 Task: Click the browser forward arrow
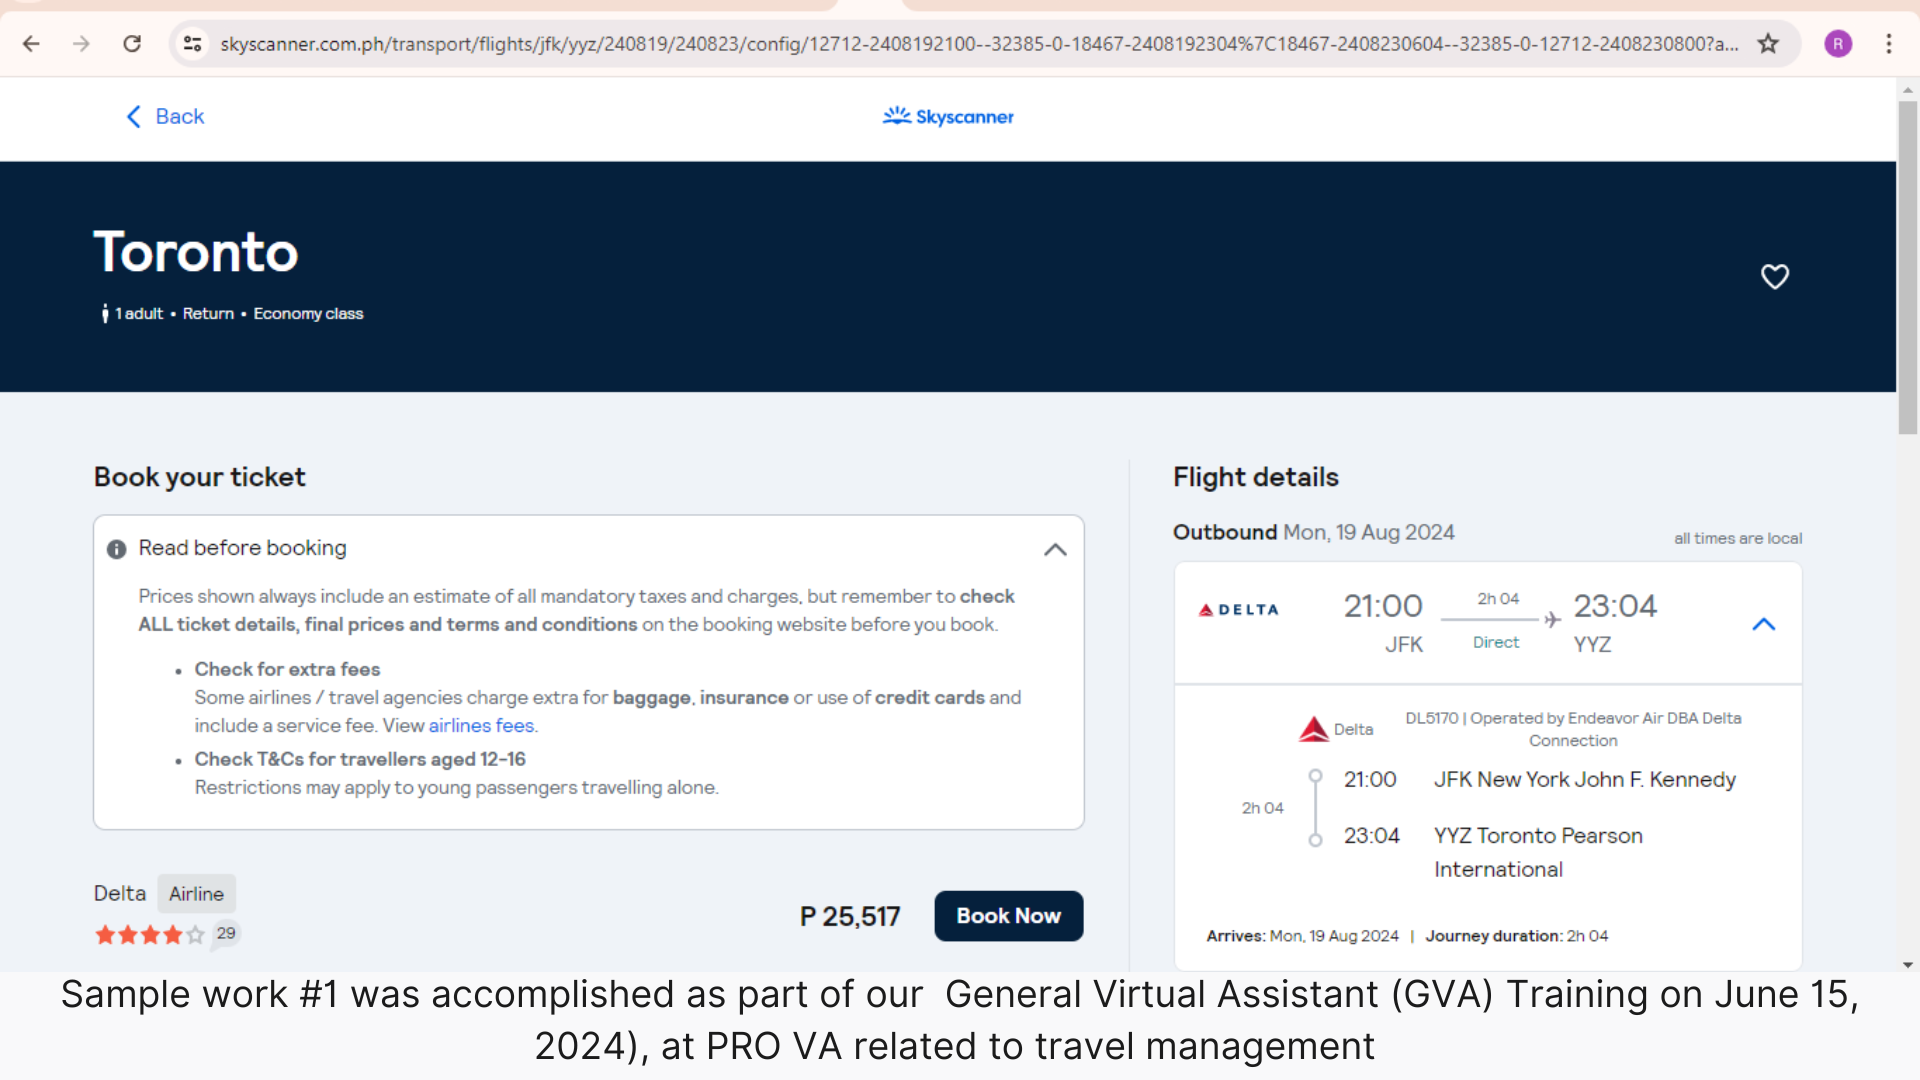(81, 44)
